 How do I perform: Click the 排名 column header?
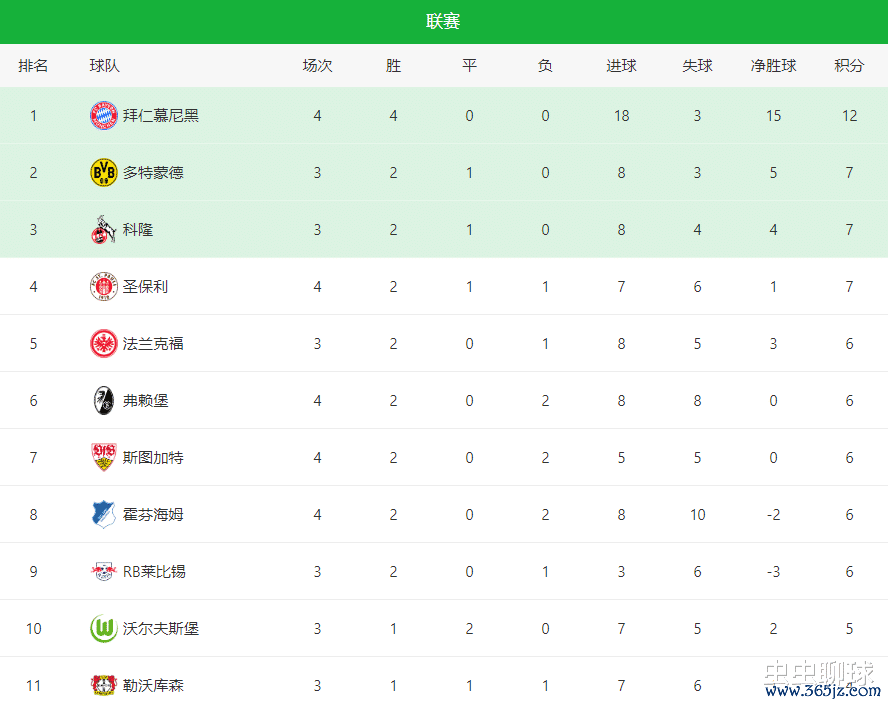33,66
